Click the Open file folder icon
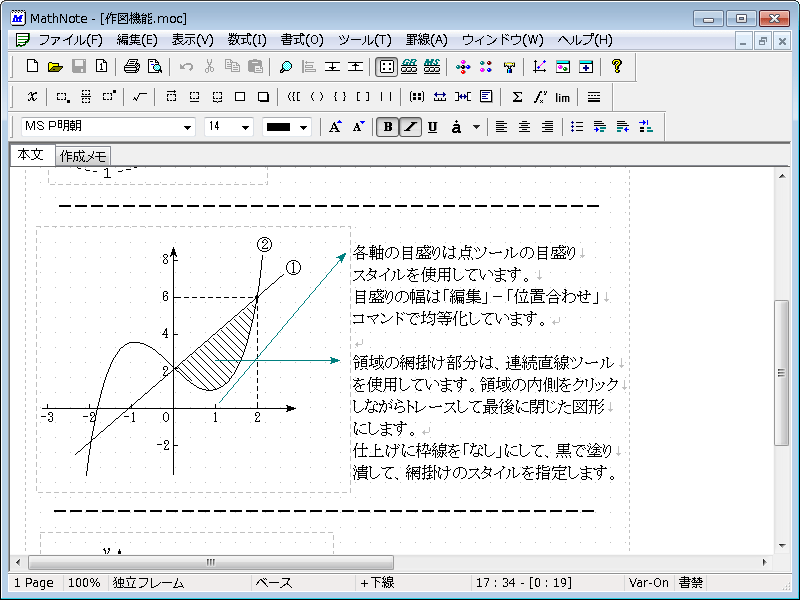The image size is (800, 600). pos(55,67)
